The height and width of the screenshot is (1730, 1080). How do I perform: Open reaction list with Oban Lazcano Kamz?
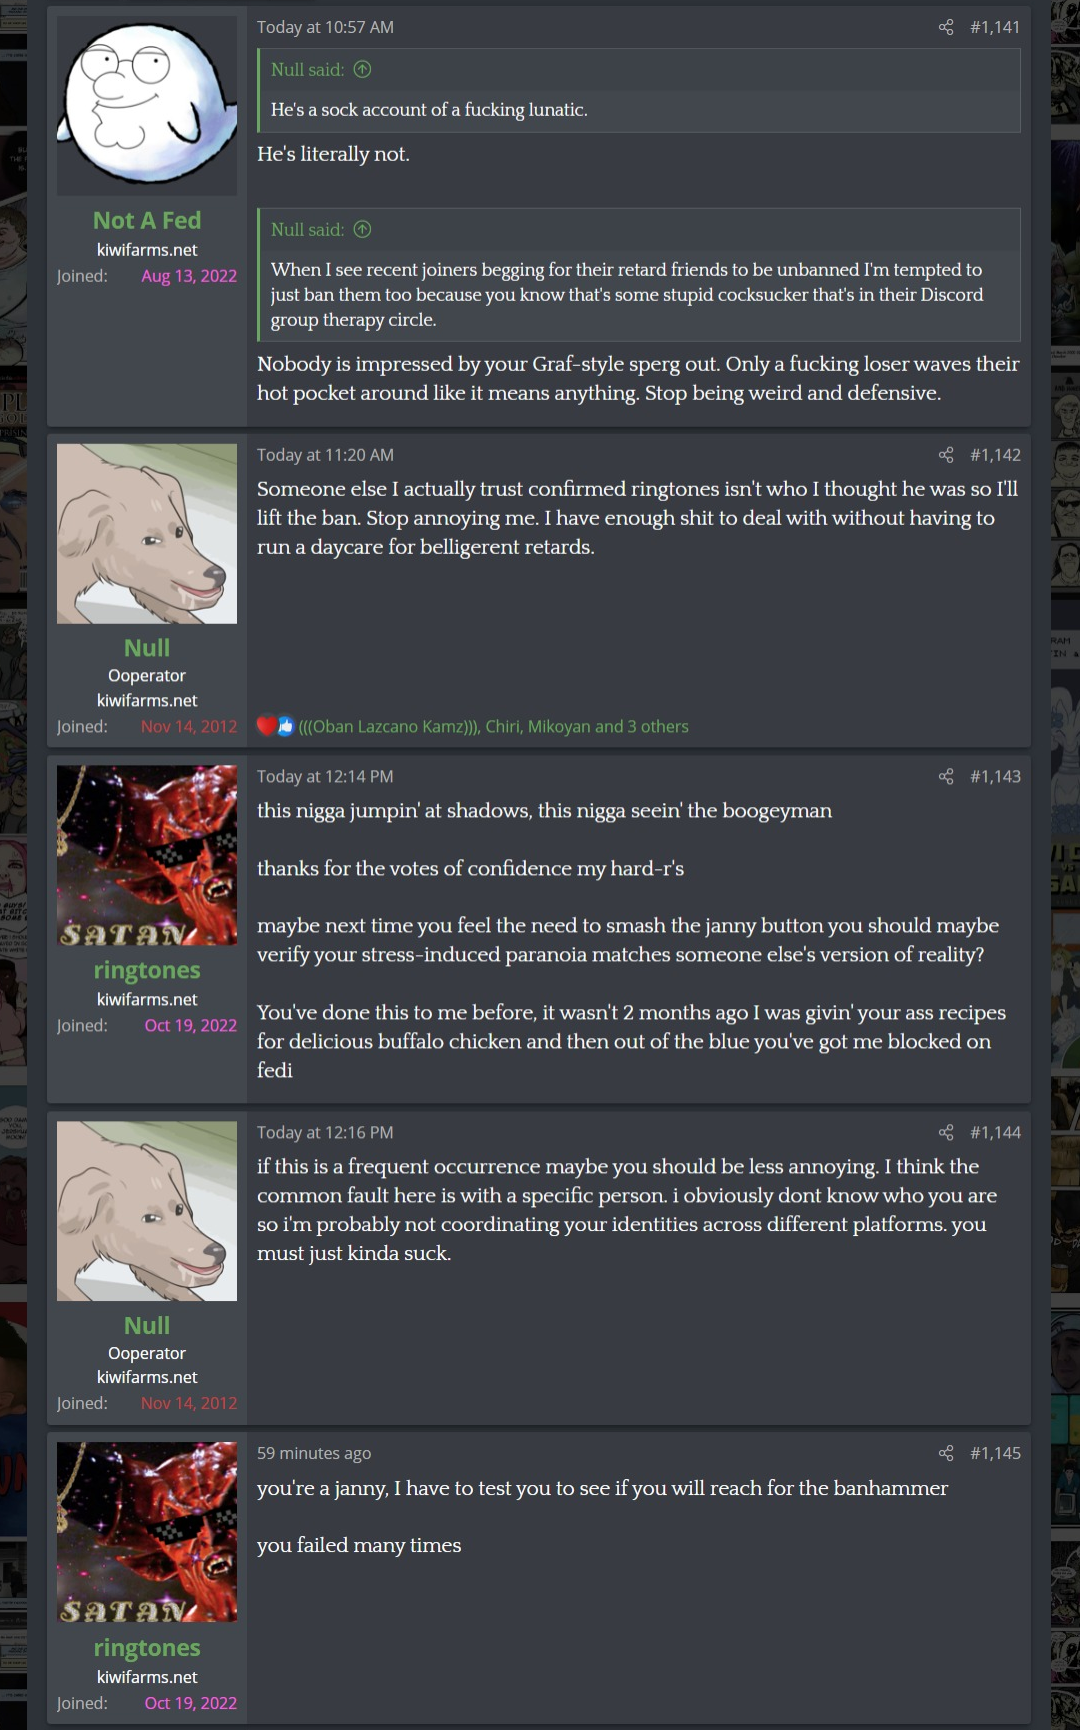pos(493,727)
